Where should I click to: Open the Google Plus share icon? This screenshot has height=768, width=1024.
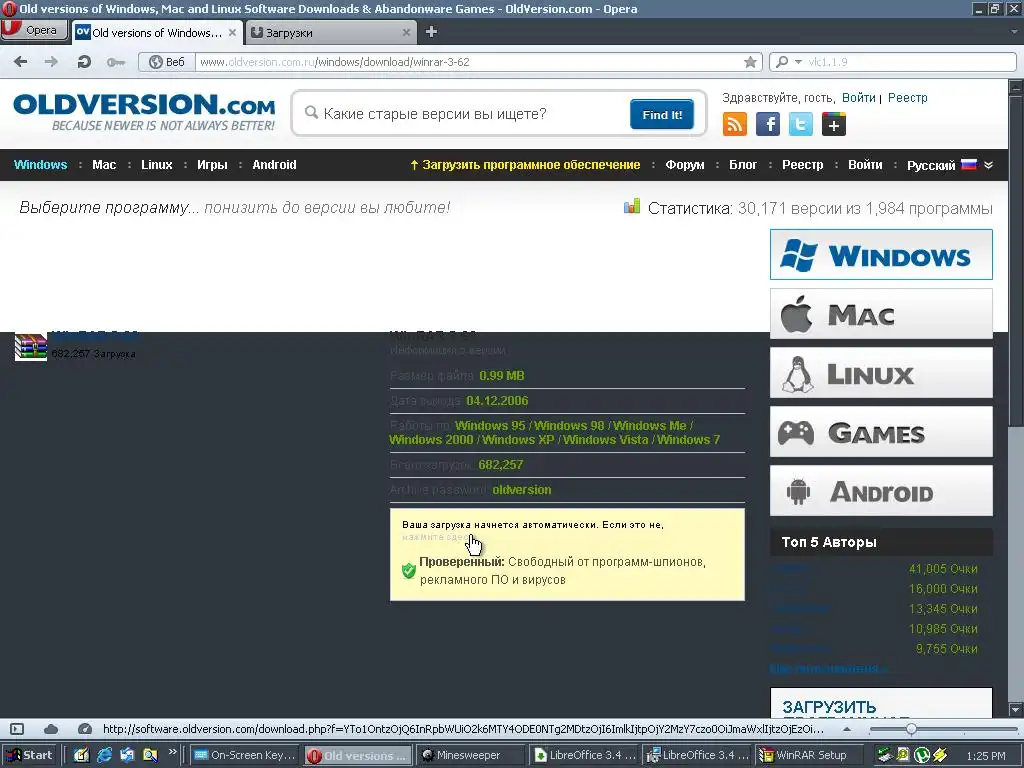pos(833,124)
